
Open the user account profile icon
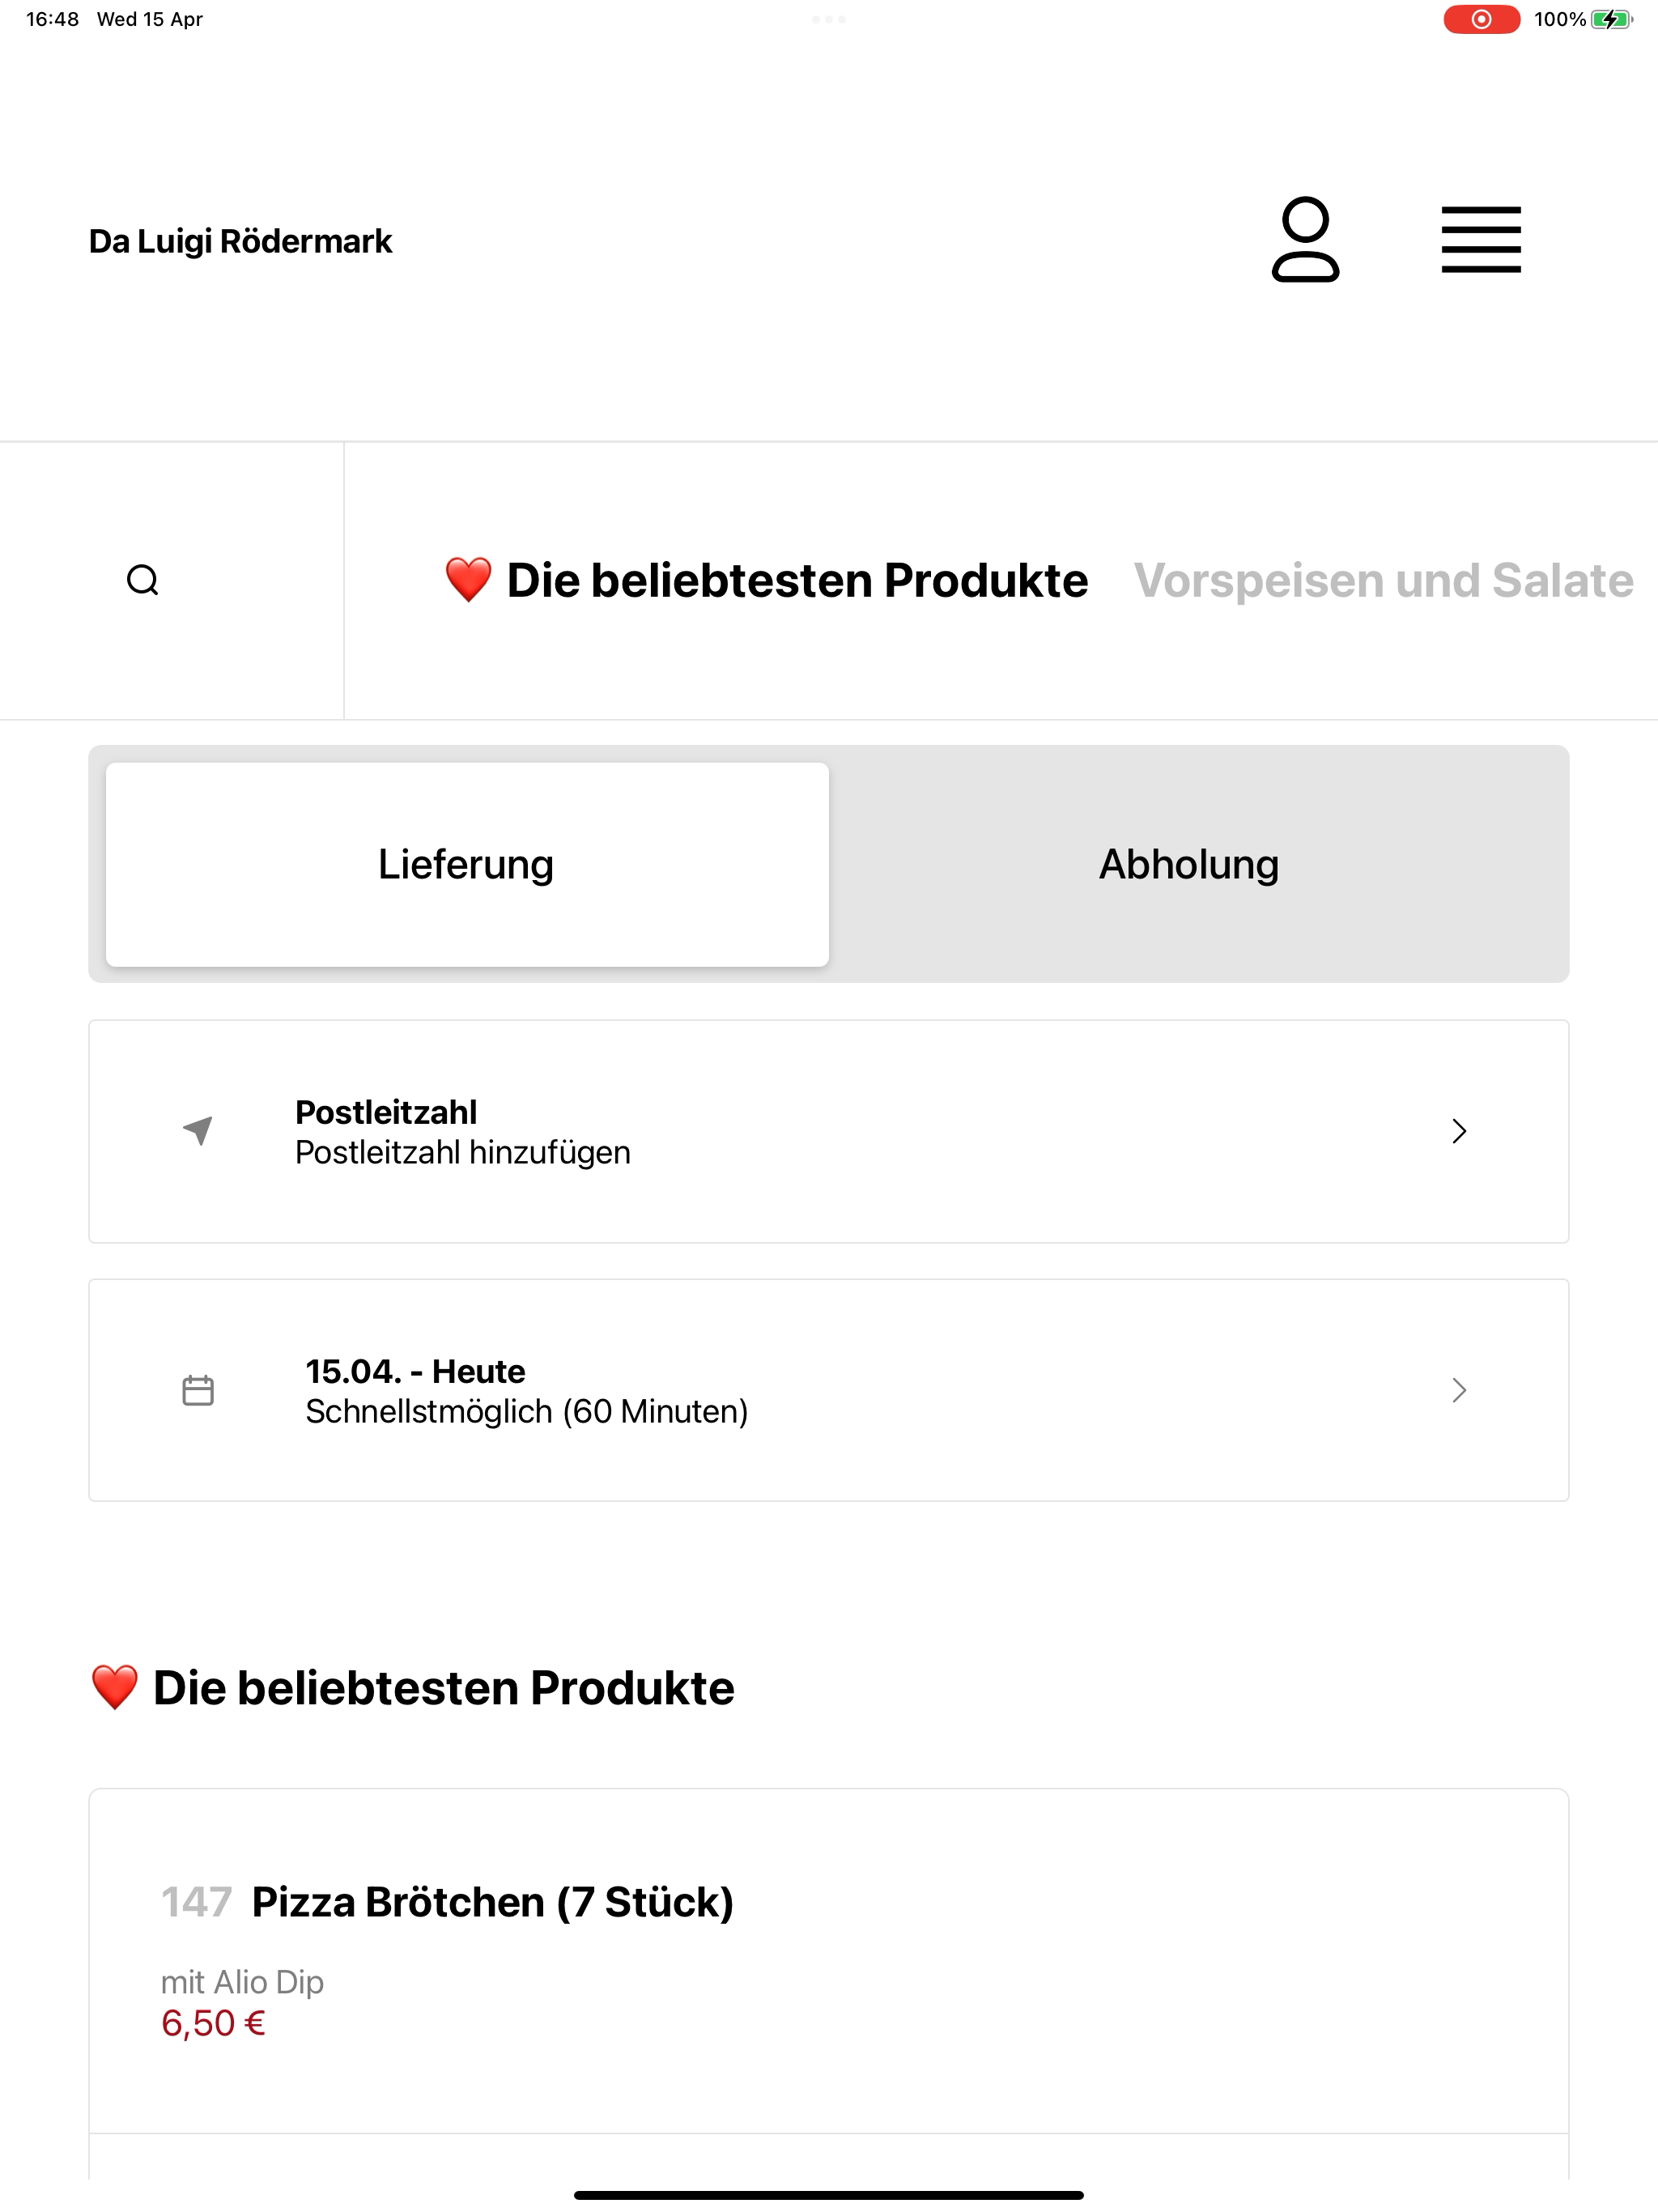coord(1305,240)
